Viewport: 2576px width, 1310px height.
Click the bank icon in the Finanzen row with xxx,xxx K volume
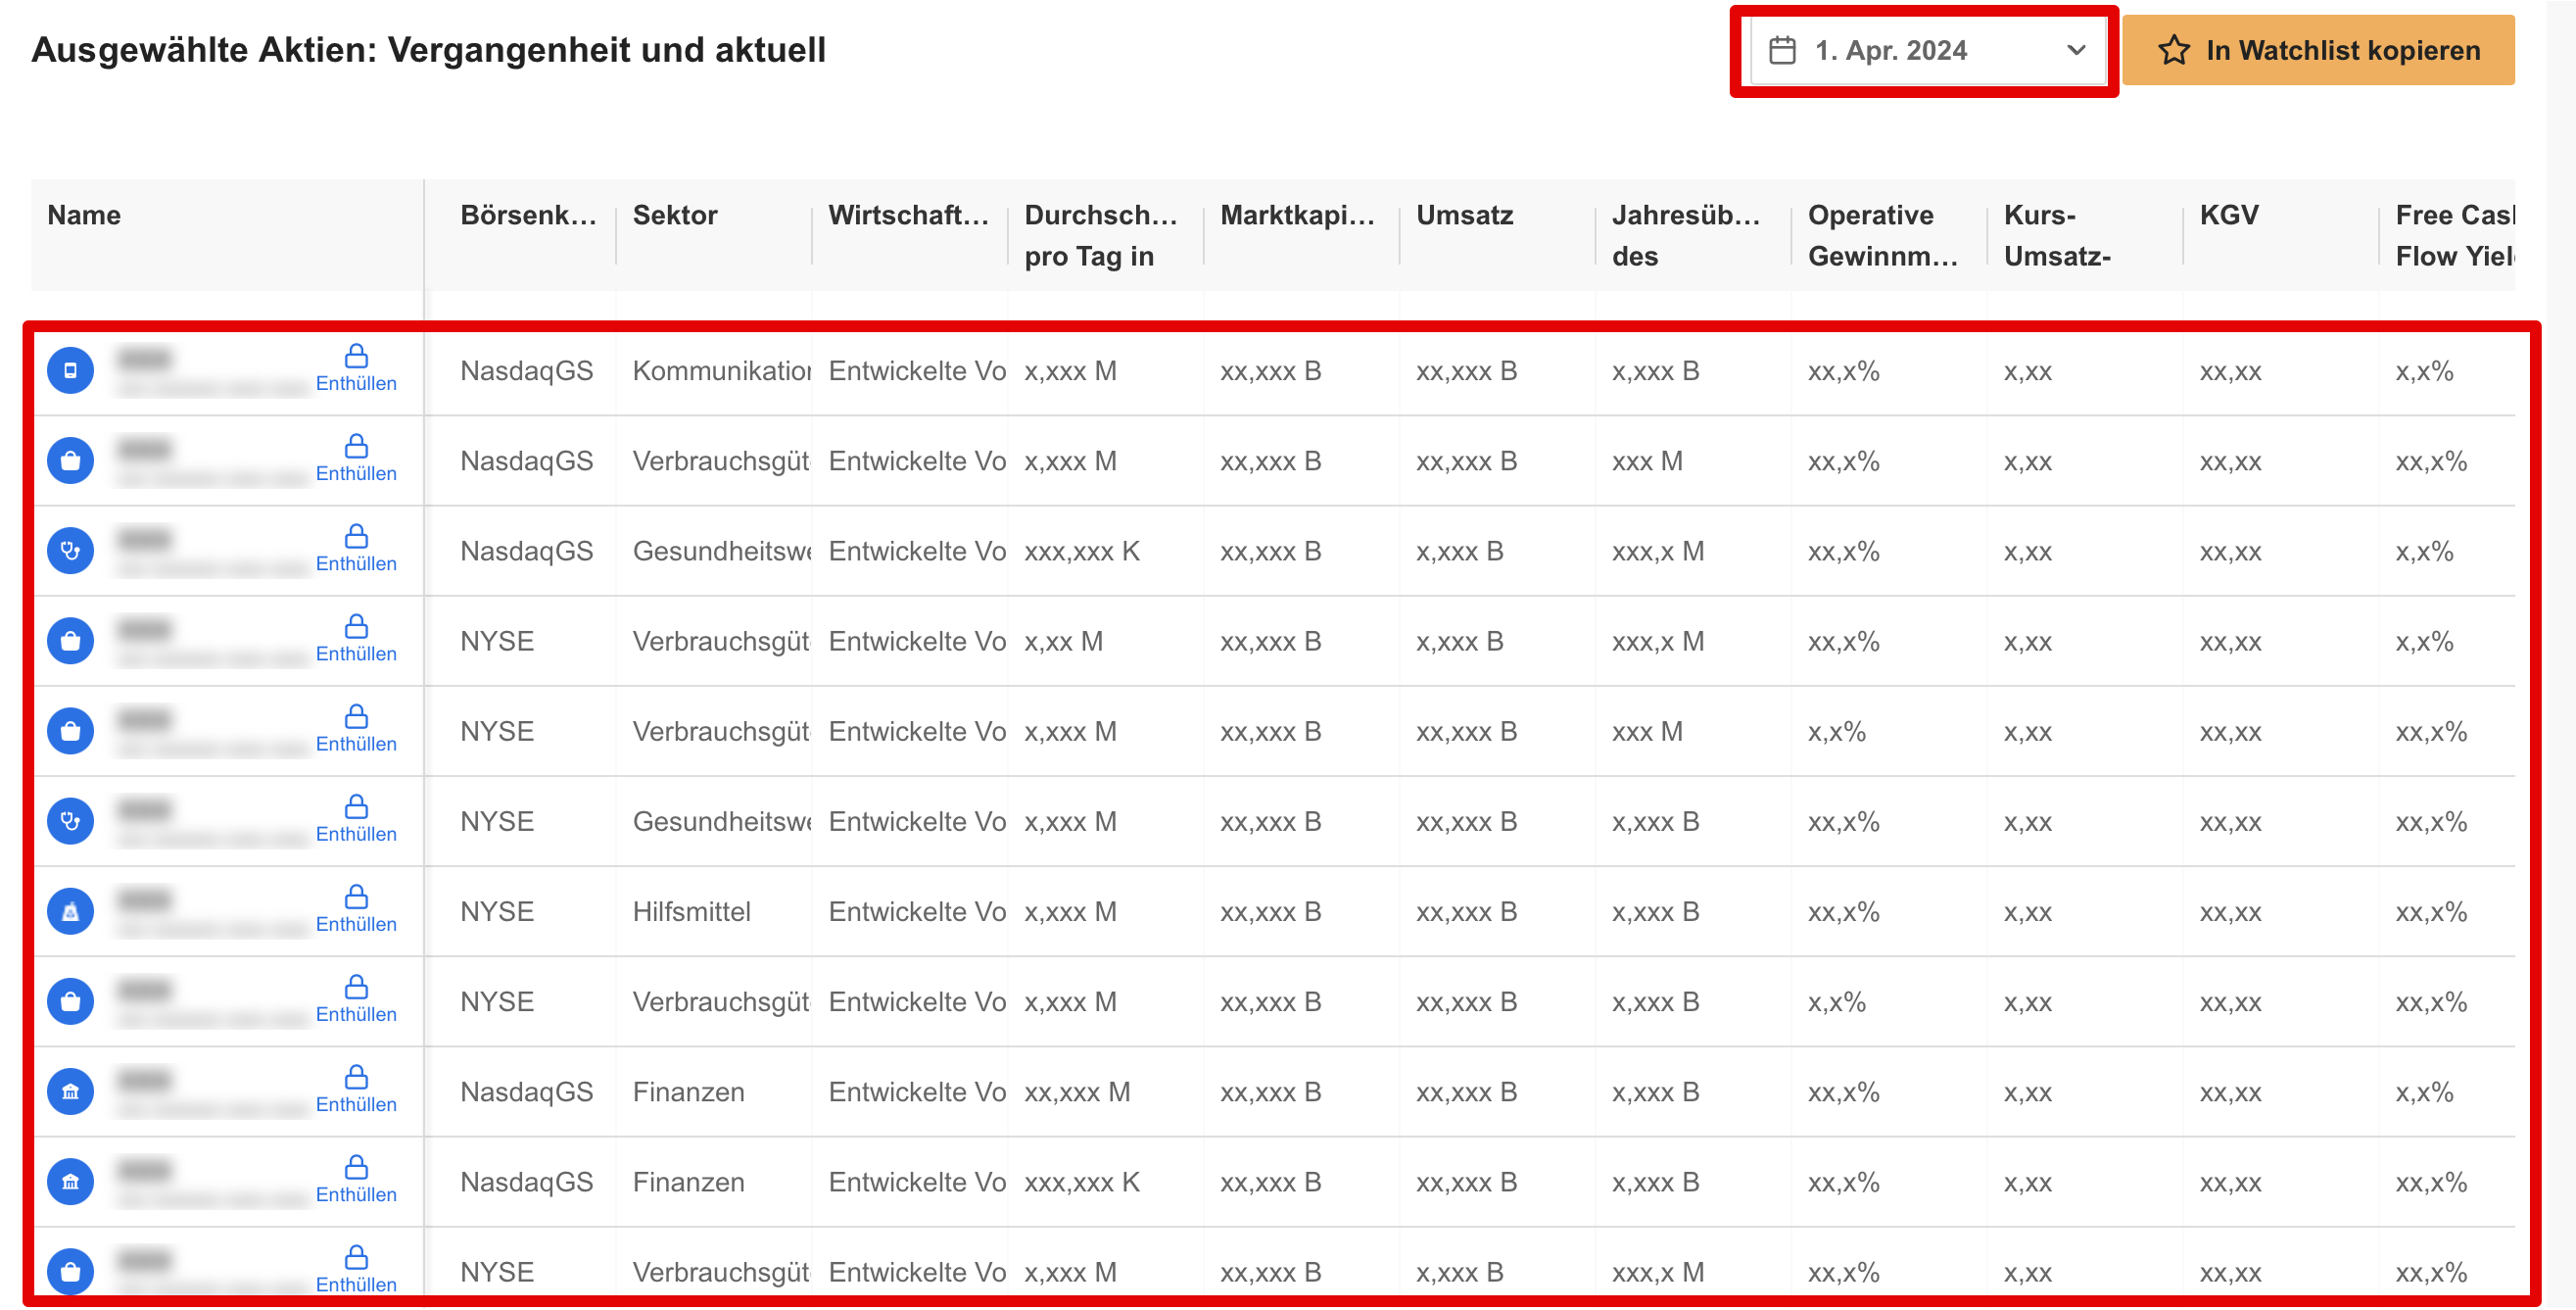[x=70, y=1181]
